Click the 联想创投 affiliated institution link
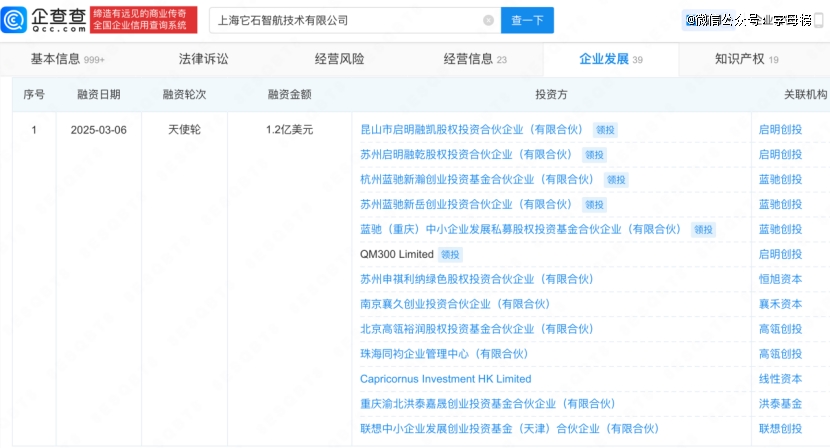Viewport: 830px width, 448px height. pyautogui.click(x=780, y=429)
